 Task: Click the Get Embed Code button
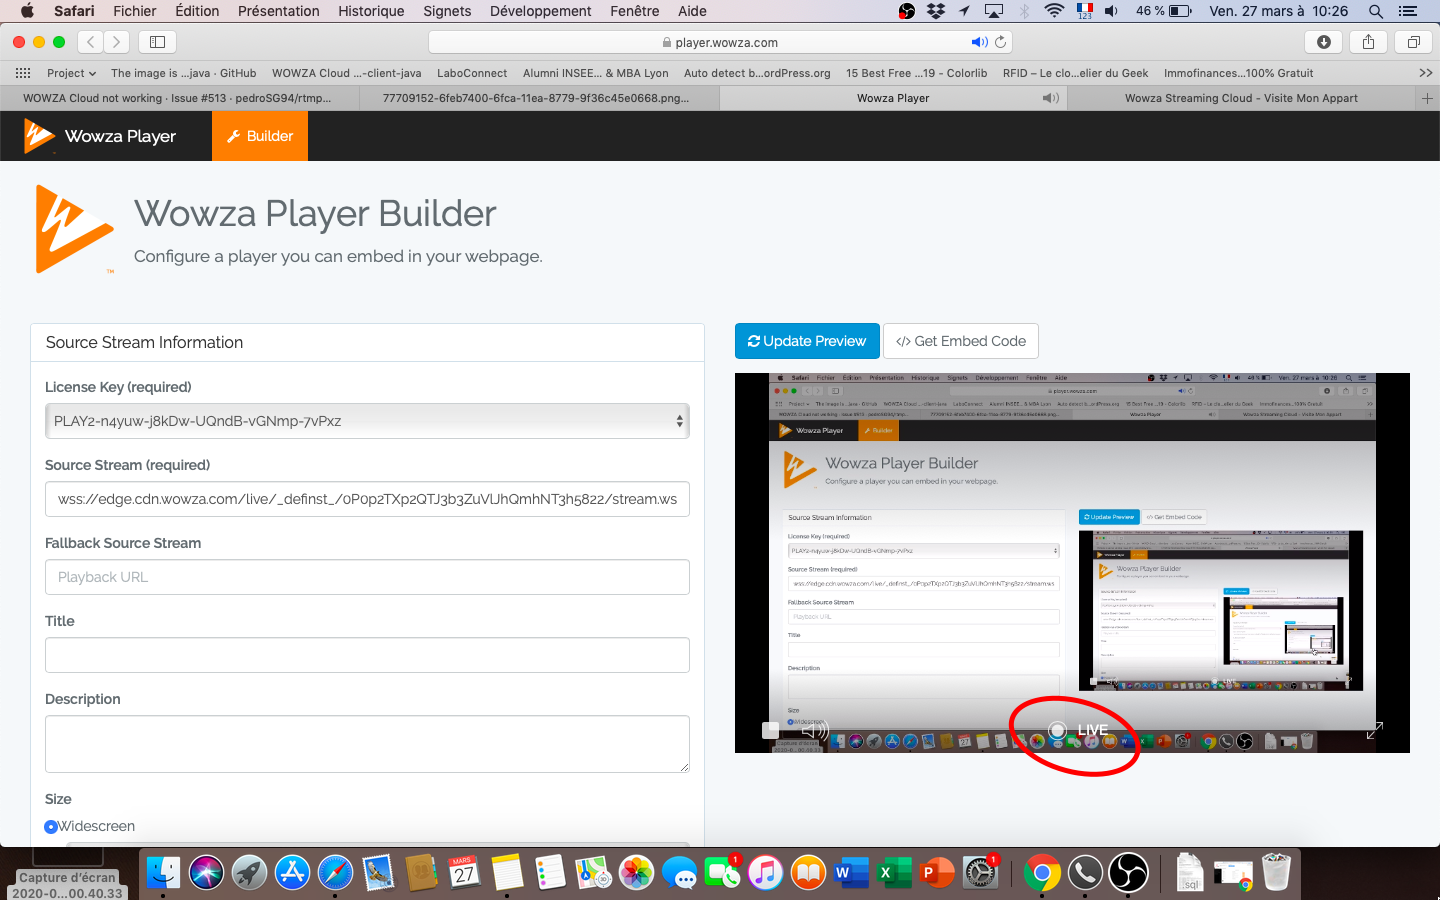(x=961, y=341)
